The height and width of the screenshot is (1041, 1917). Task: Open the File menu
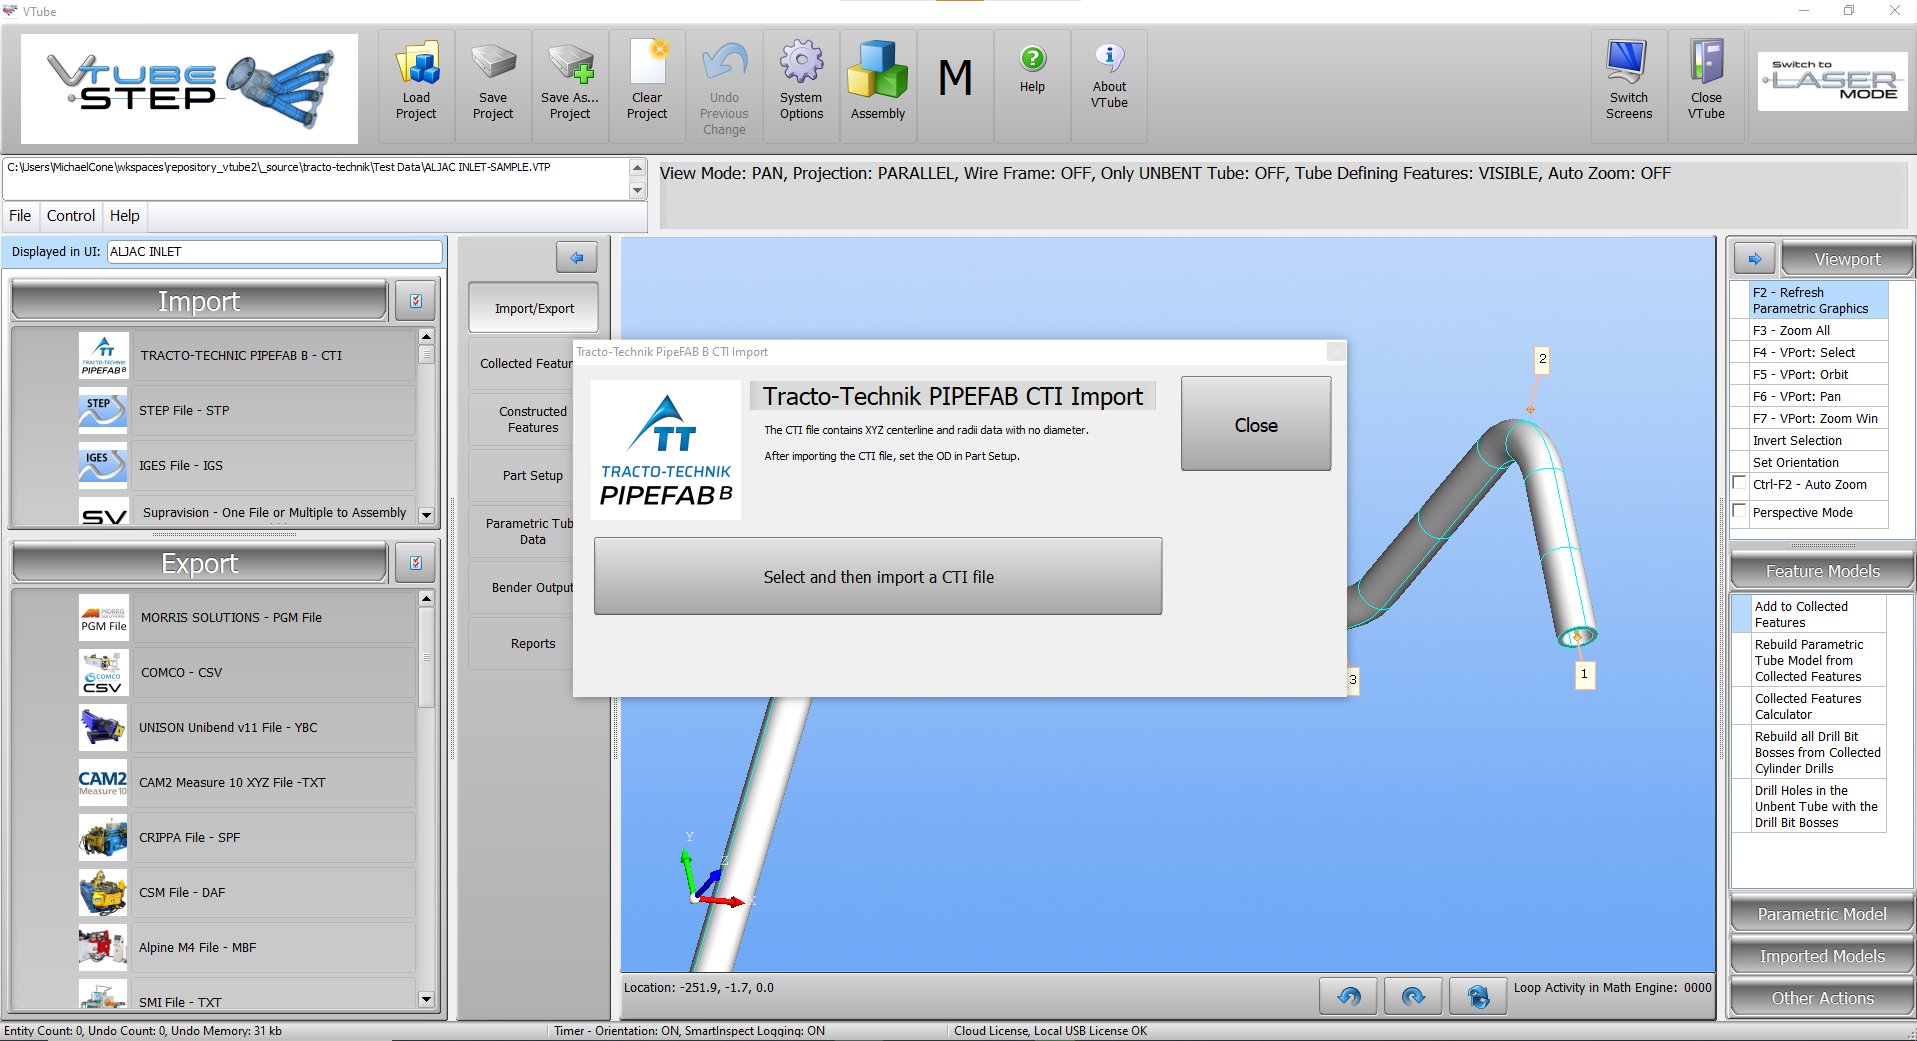click(20, 216)
